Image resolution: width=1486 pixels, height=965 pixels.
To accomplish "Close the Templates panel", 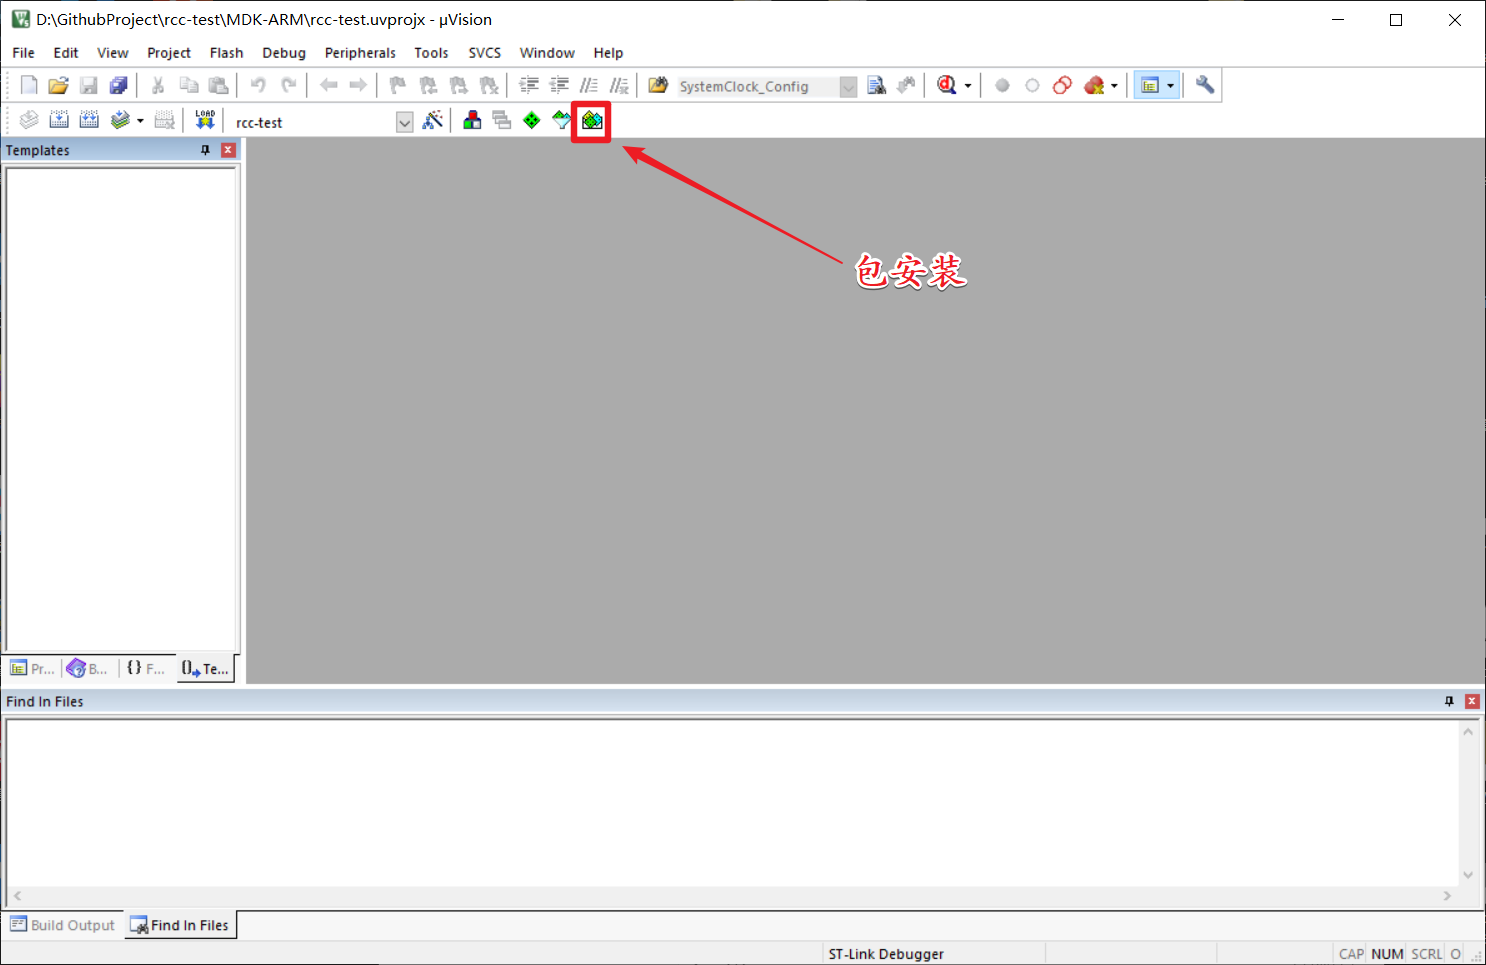I will (228, 150).
